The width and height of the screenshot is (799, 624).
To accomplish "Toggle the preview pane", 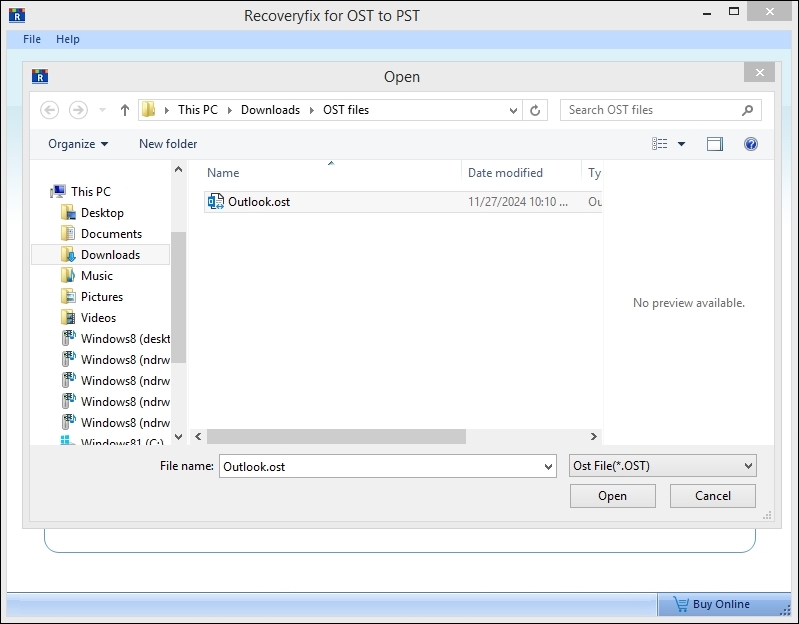I will [714, 144].
